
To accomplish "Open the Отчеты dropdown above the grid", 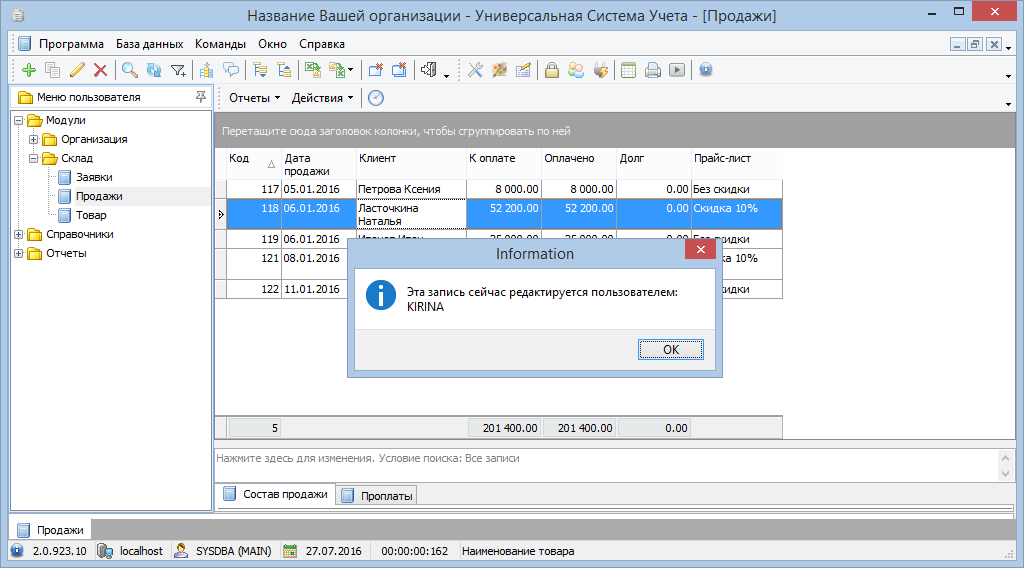I will point(254,98).
